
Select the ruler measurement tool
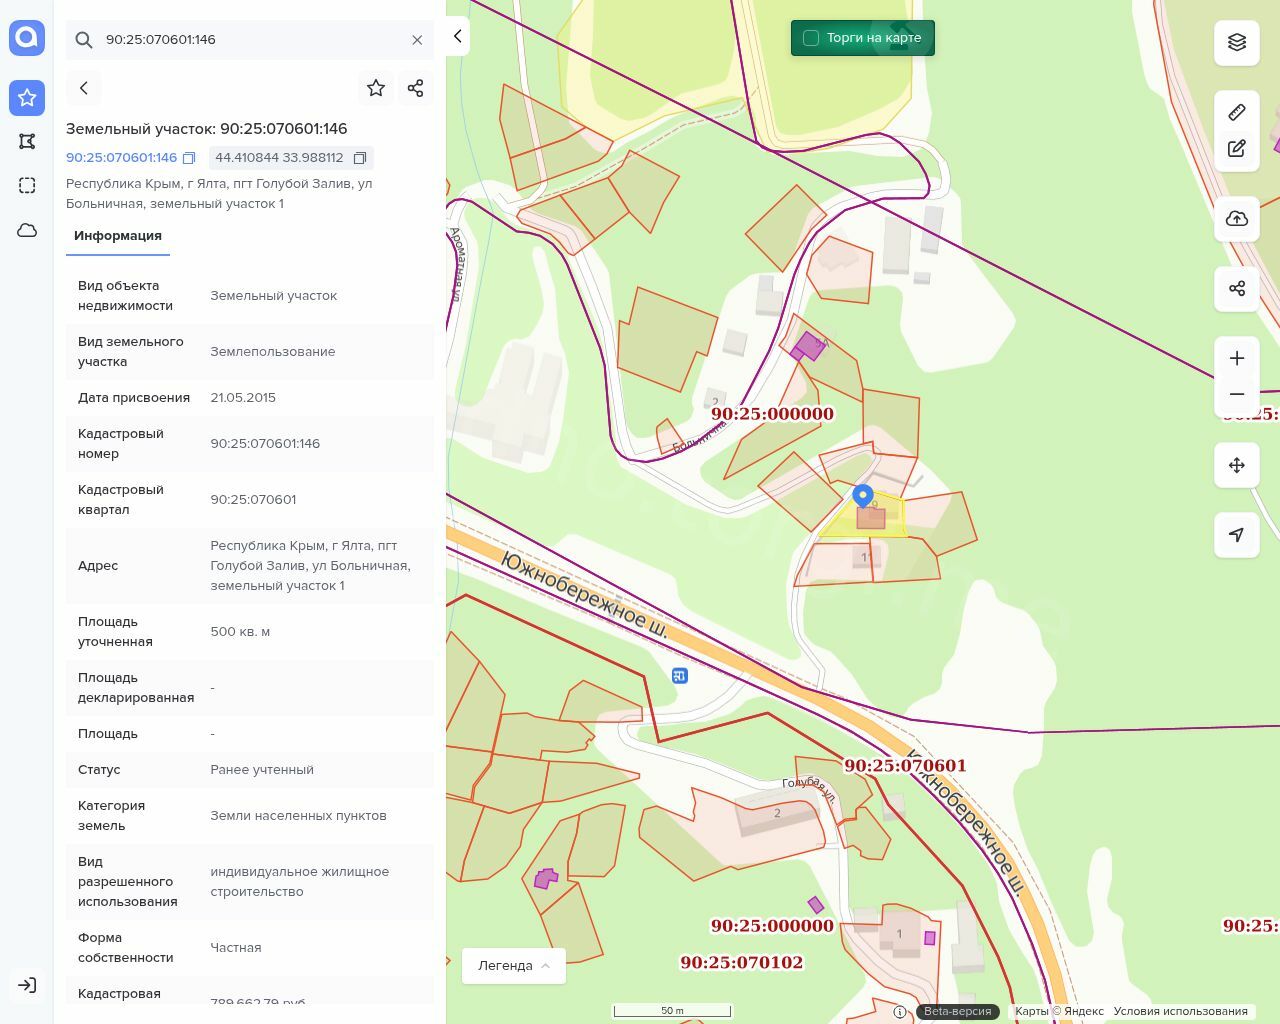(1237, 112)
